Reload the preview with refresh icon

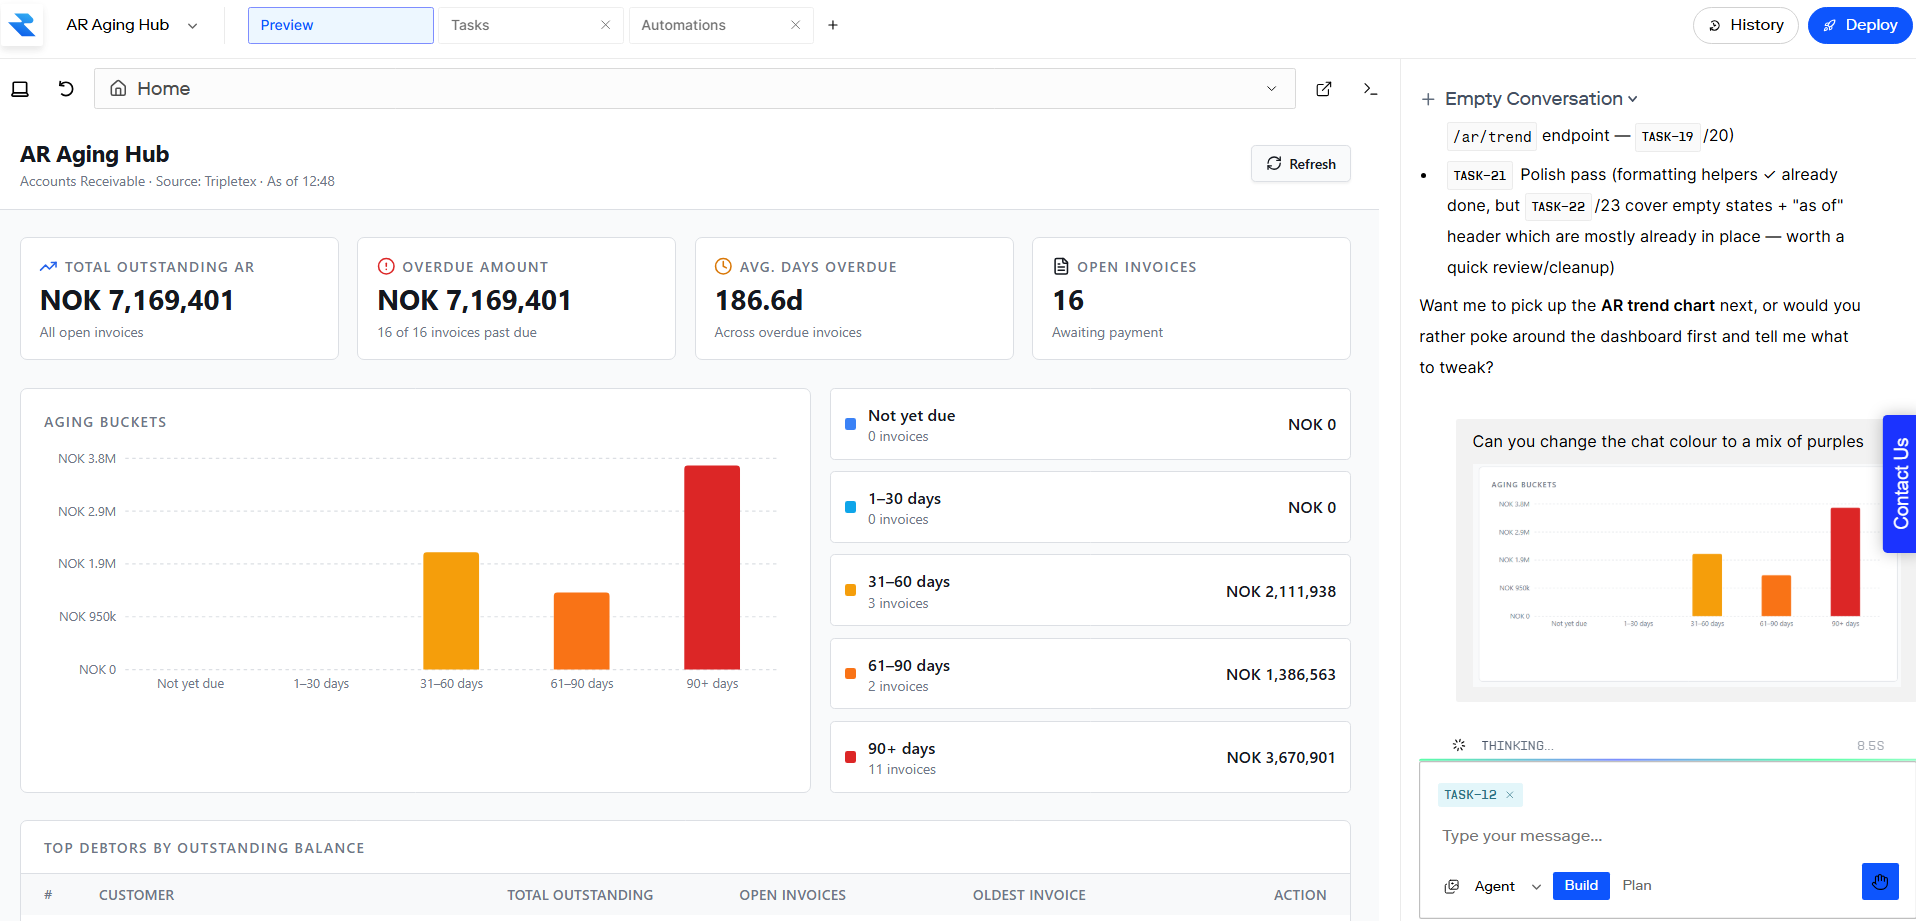tap(66, 89)
